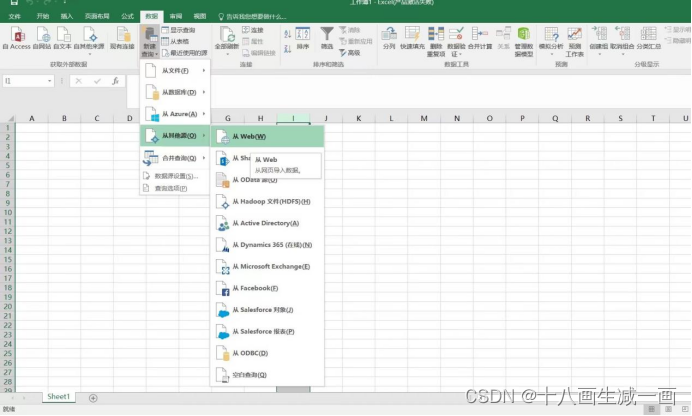Image resolution: width=692 pixels, height=416 pixels.
Task: Add a new sheet with plus button
Action: [x=93, y=398]
